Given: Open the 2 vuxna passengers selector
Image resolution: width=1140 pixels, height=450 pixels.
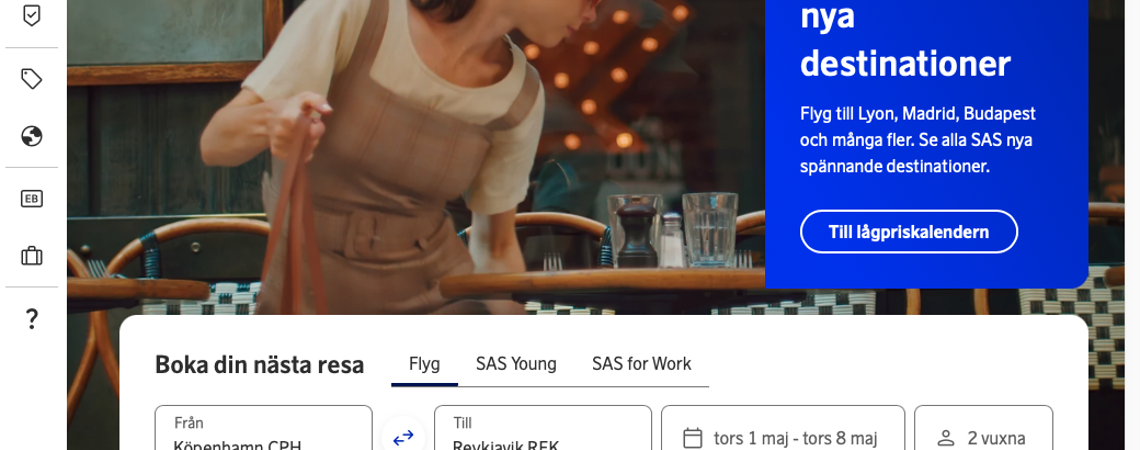Looking at the screenshot, I should click(984, 428).
